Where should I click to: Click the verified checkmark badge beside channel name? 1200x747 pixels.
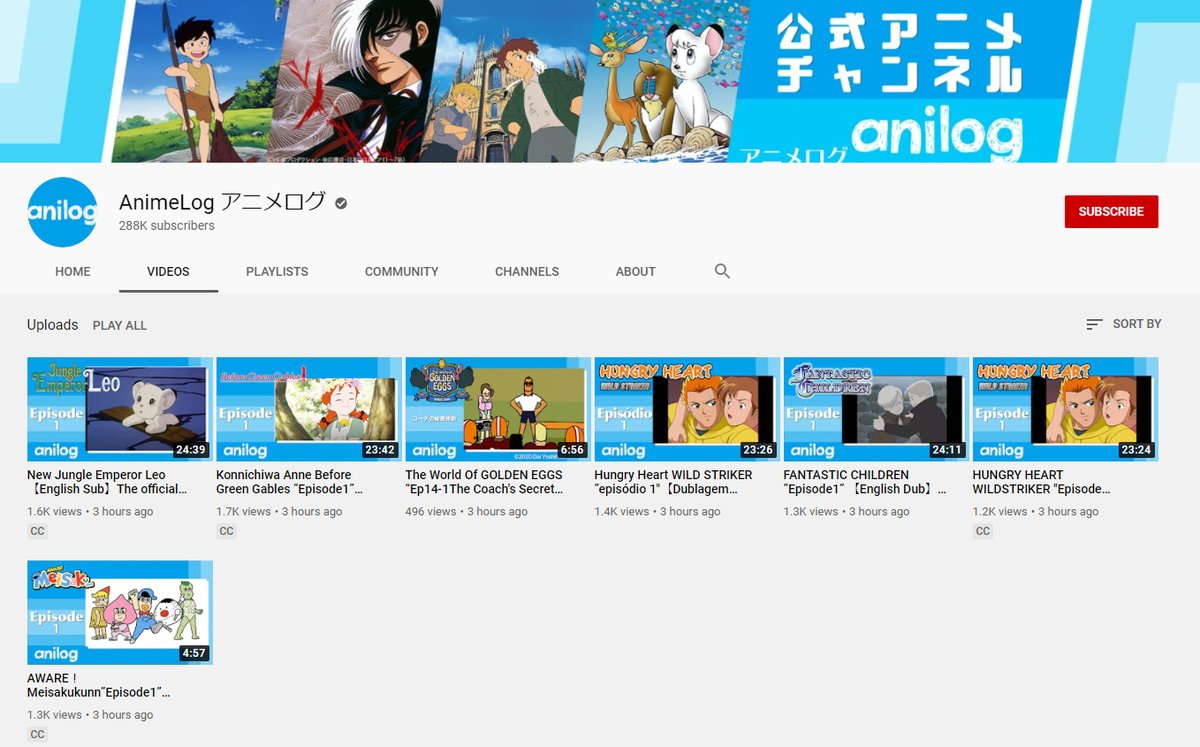pos(341,203)
